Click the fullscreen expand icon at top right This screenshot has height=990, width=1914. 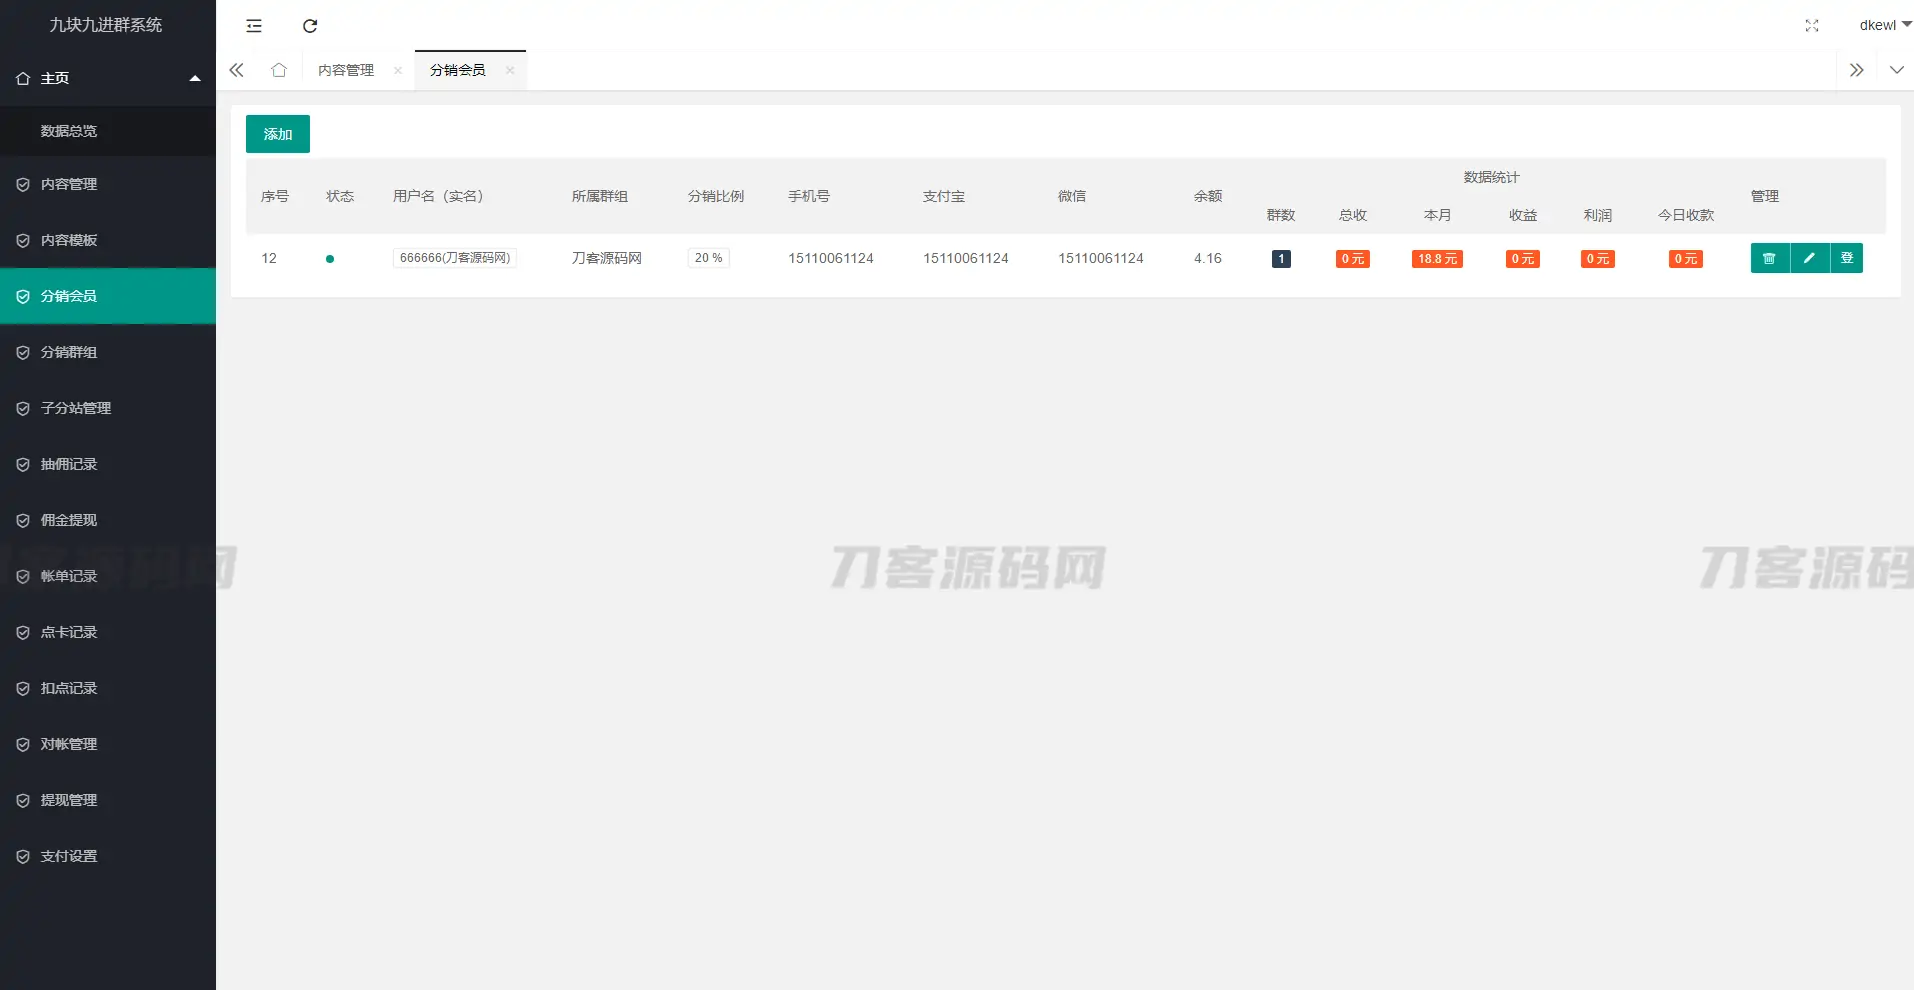(1812, 26)
